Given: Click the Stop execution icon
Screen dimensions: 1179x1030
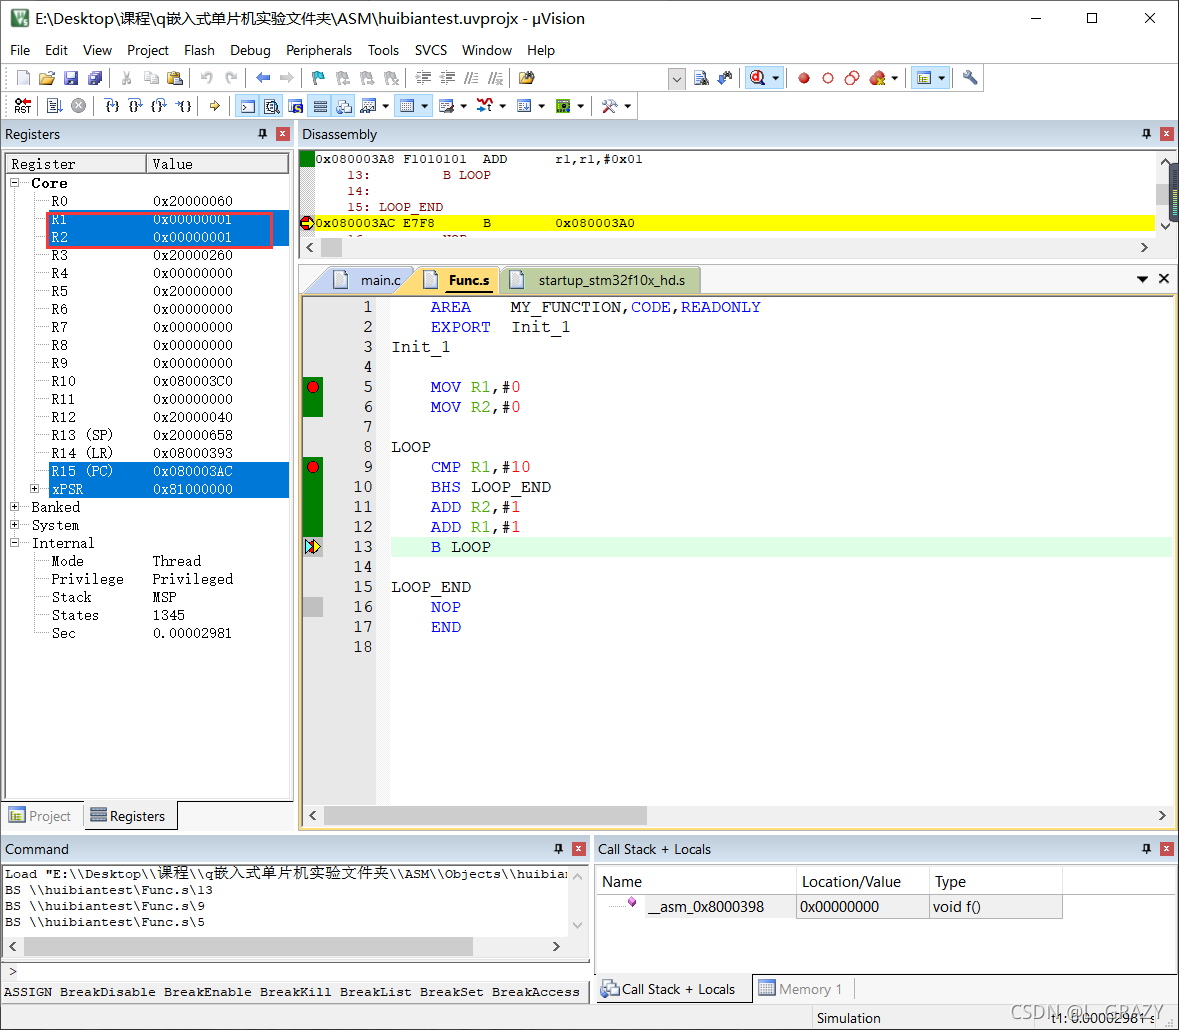Looking at the screenshot, I should [x=78, y=106].
